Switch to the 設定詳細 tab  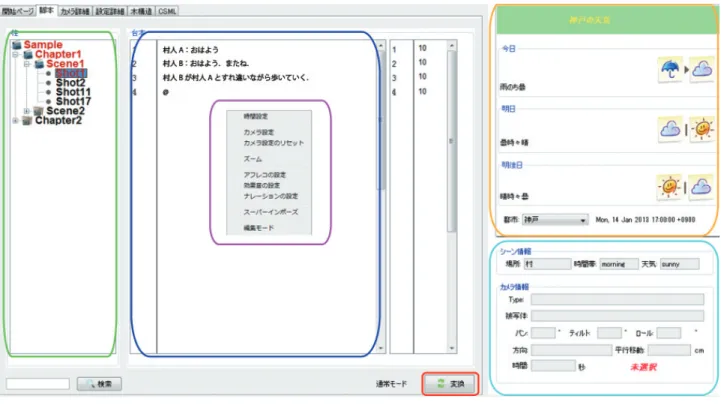pos(110,11)
